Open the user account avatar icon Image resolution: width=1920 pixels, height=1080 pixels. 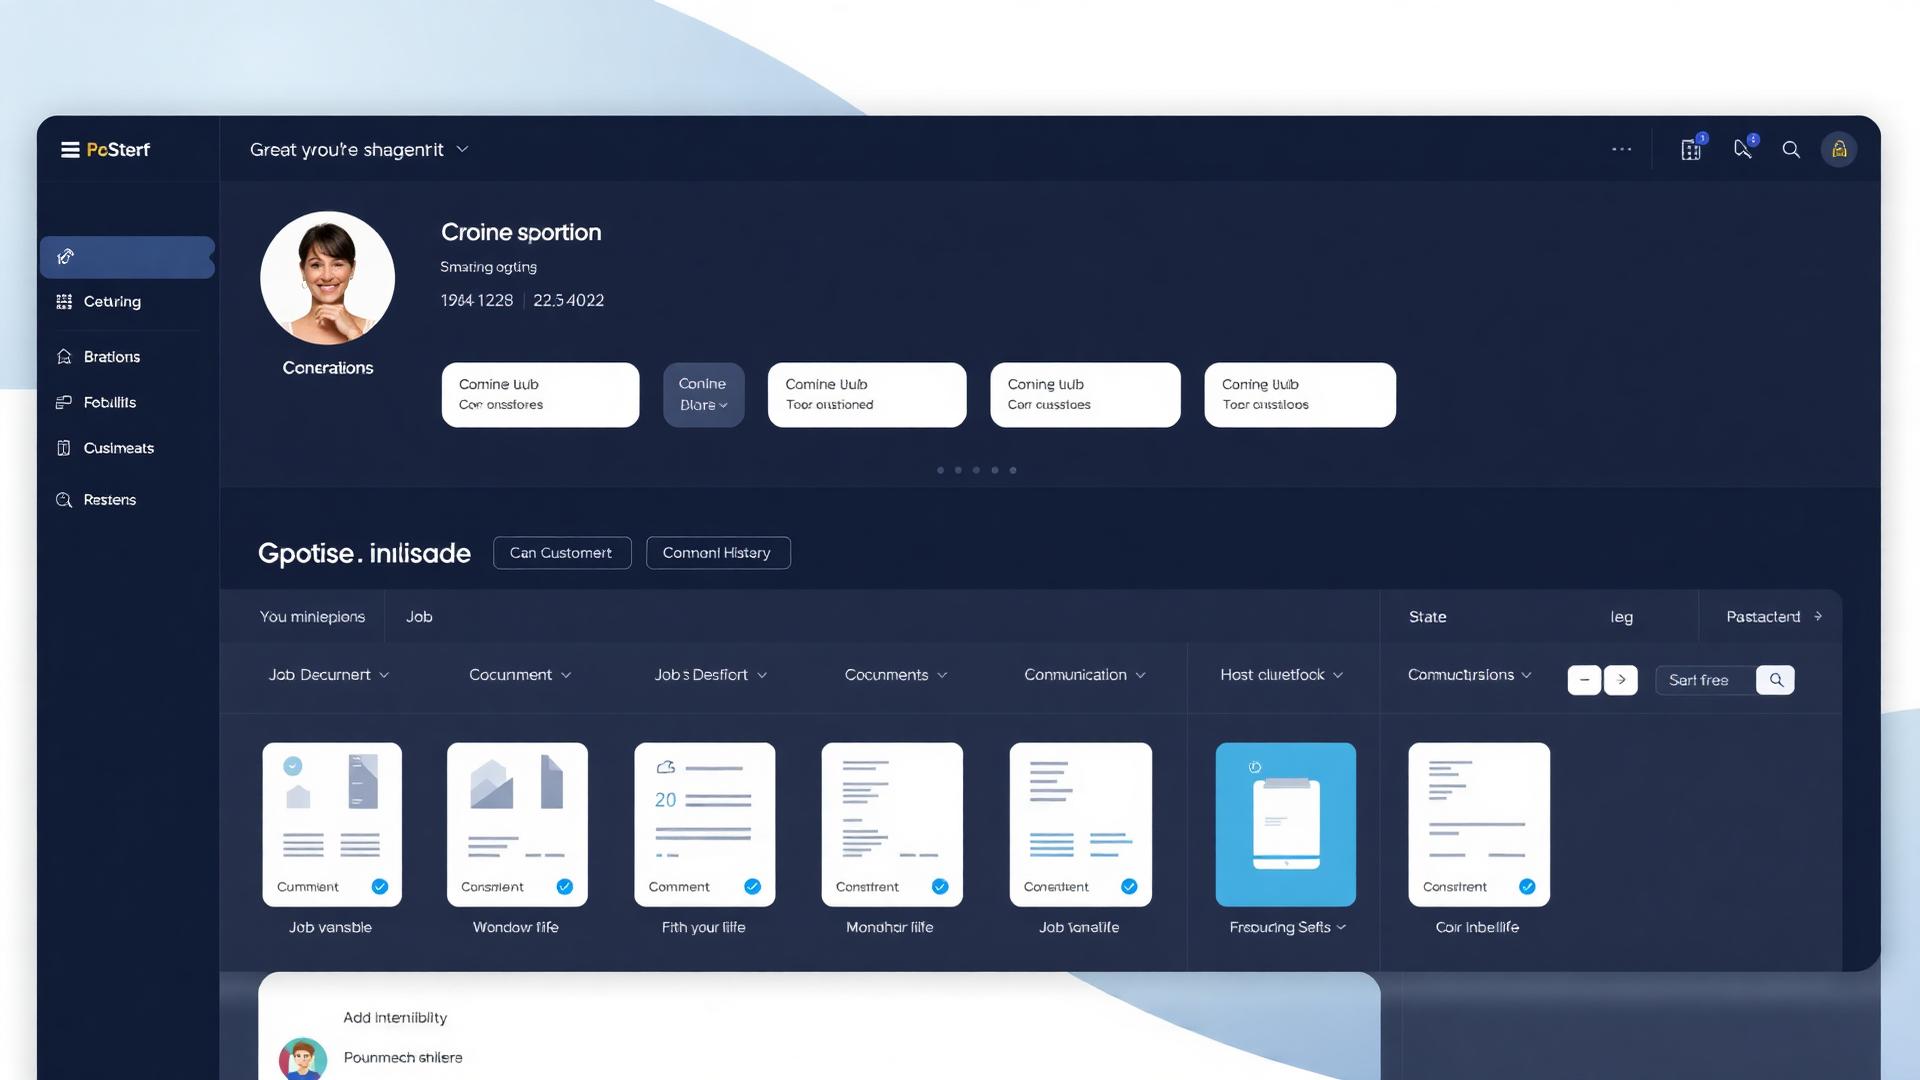[x=1839, y=150]
